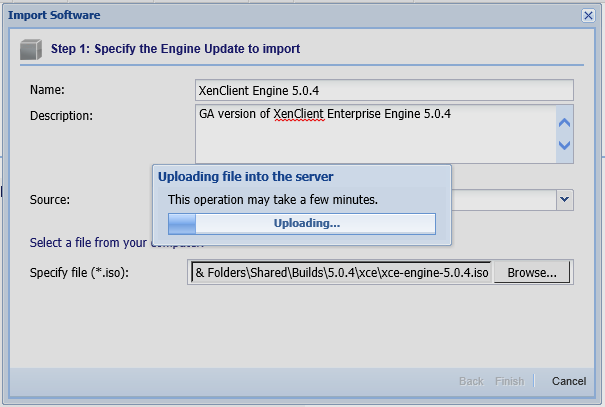Viewport: 605px width, 407px height.
Task: Close the Import Software dialog
Action: (x=588, y=15)
